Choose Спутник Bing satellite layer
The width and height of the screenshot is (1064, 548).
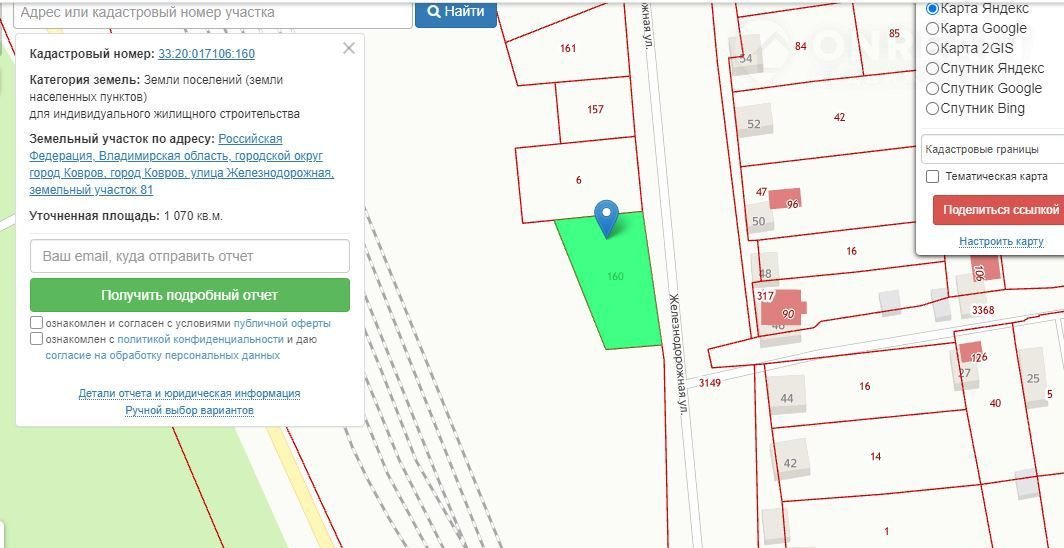pyautogui.click(x=933, y=108)
